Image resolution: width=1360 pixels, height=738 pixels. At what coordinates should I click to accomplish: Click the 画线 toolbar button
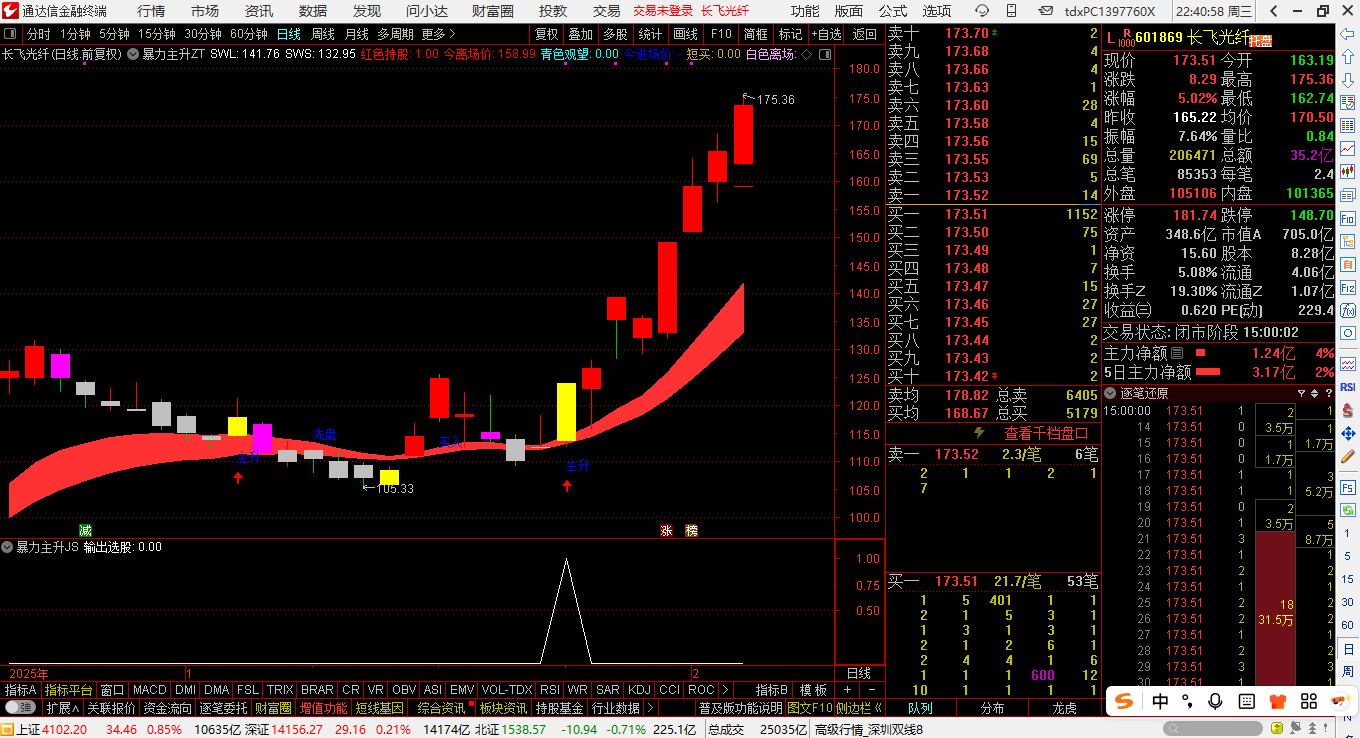pos(686,34)
